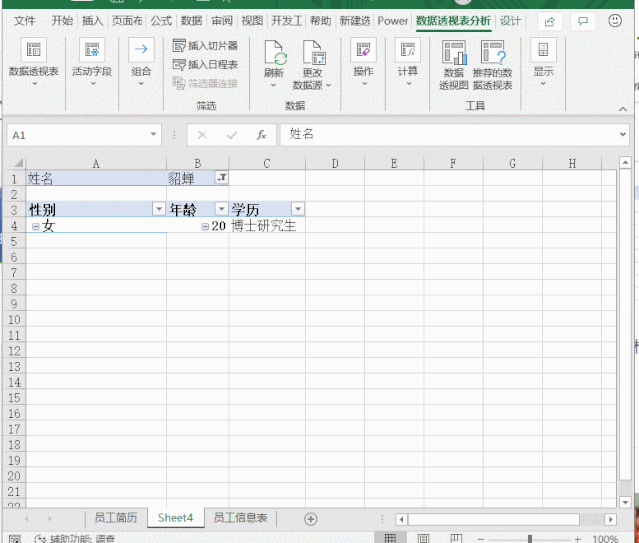This screenshot has width=639, height=543.
Task: Click zoom out minus button
Action: (481, 539)
